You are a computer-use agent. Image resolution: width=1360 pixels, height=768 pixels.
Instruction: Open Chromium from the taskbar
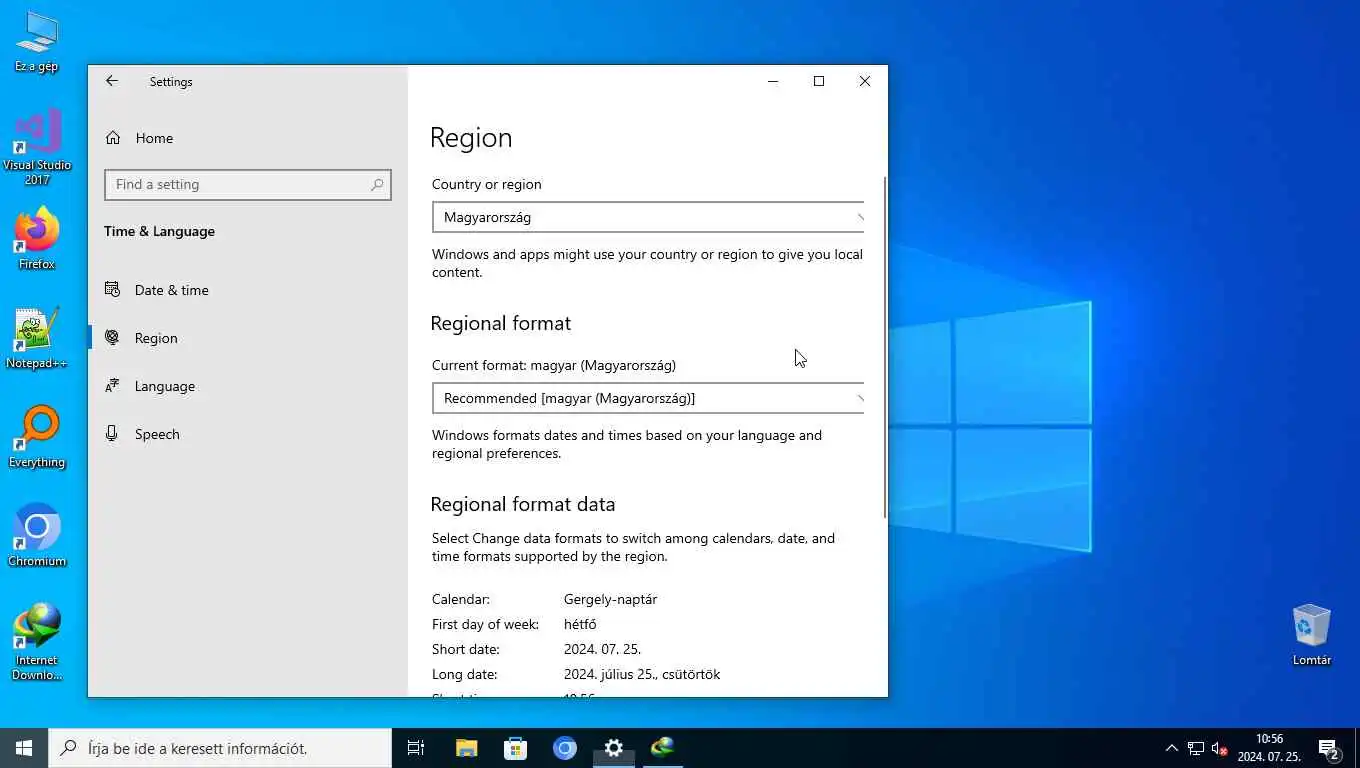point(565,748)
